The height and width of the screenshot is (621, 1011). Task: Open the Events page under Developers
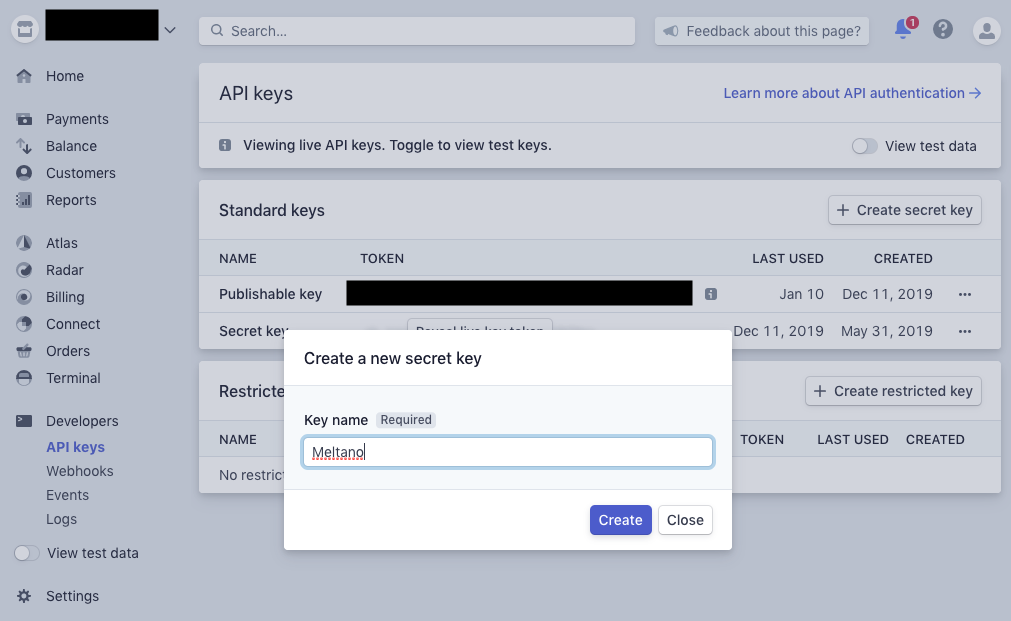pyautogui.click(x=67, y=495)
